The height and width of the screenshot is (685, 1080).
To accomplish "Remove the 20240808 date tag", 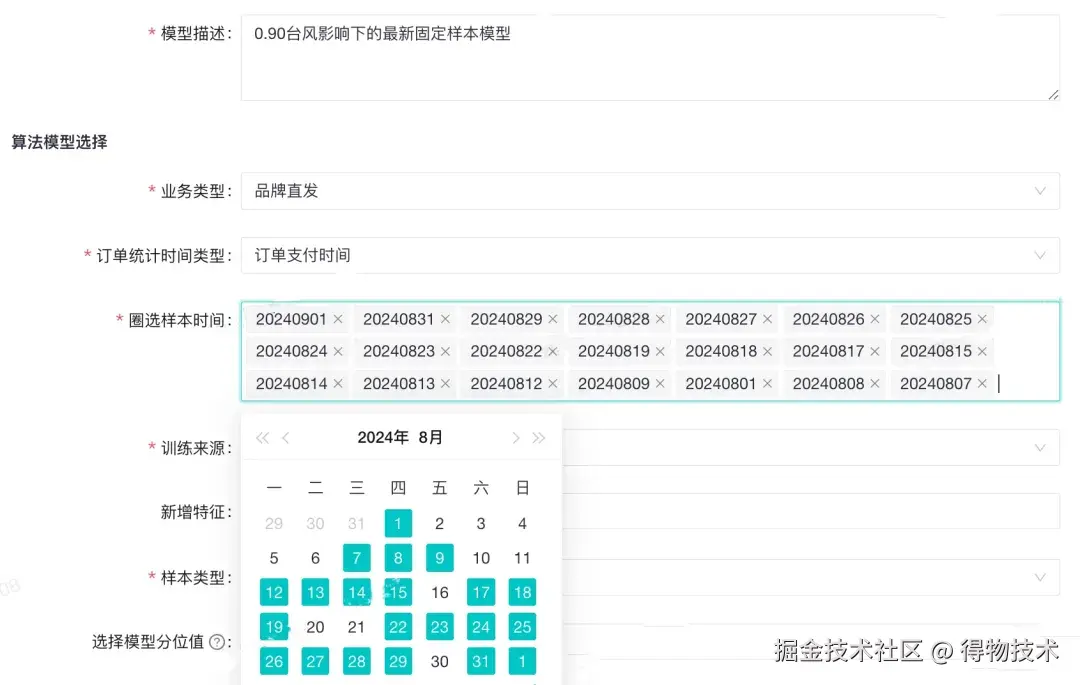I will click(875, 383).
